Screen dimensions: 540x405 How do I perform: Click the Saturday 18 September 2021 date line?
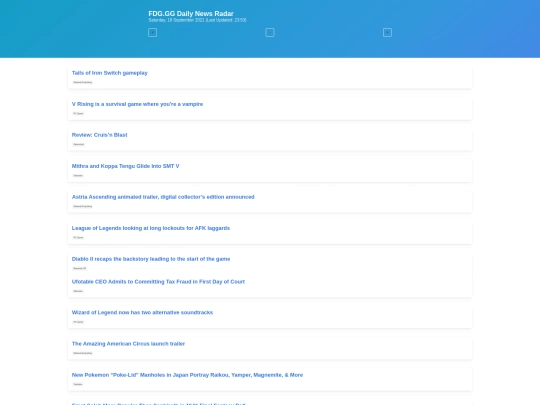pos(197,20)
